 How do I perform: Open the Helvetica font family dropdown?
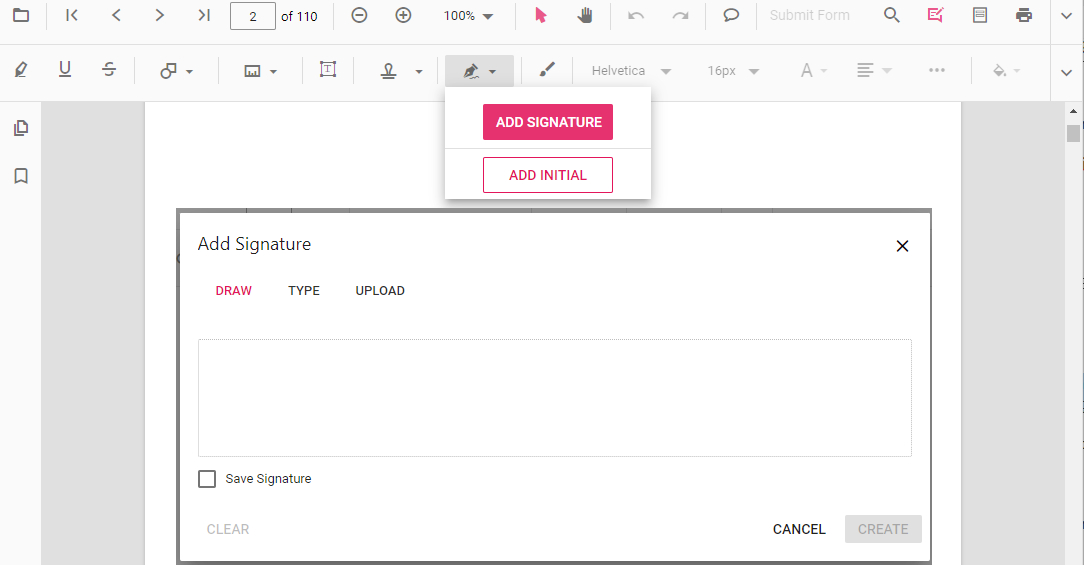[x=631, y=71]
